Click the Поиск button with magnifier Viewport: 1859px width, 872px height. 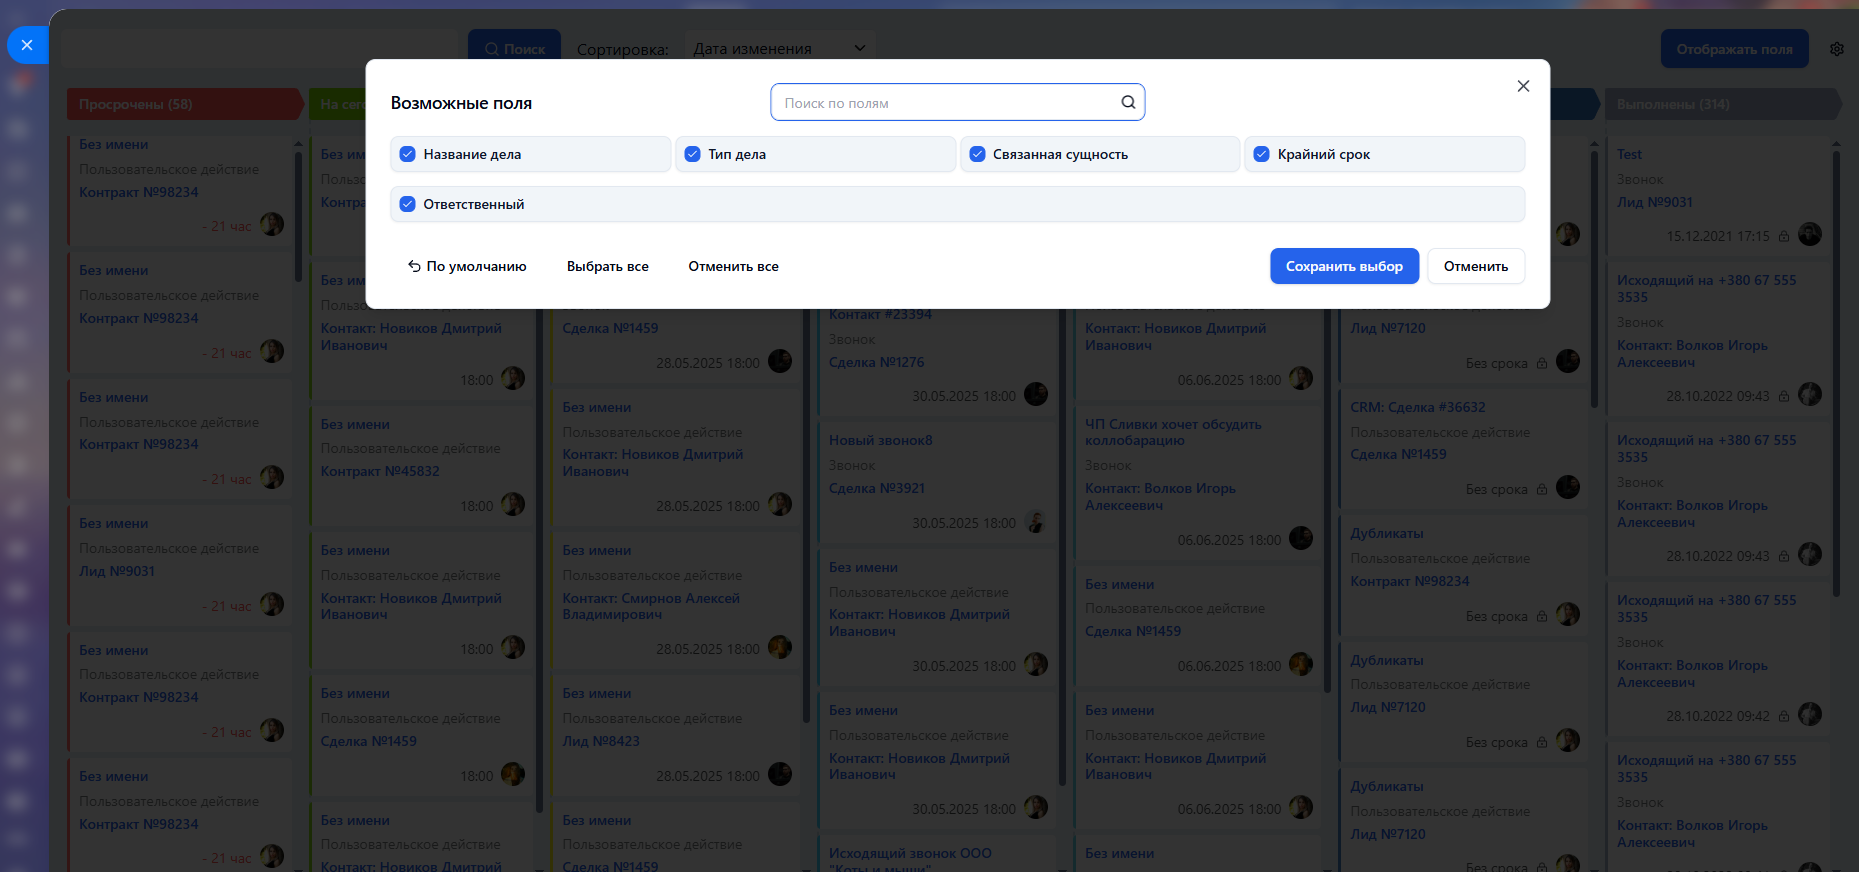click(515, 49)
